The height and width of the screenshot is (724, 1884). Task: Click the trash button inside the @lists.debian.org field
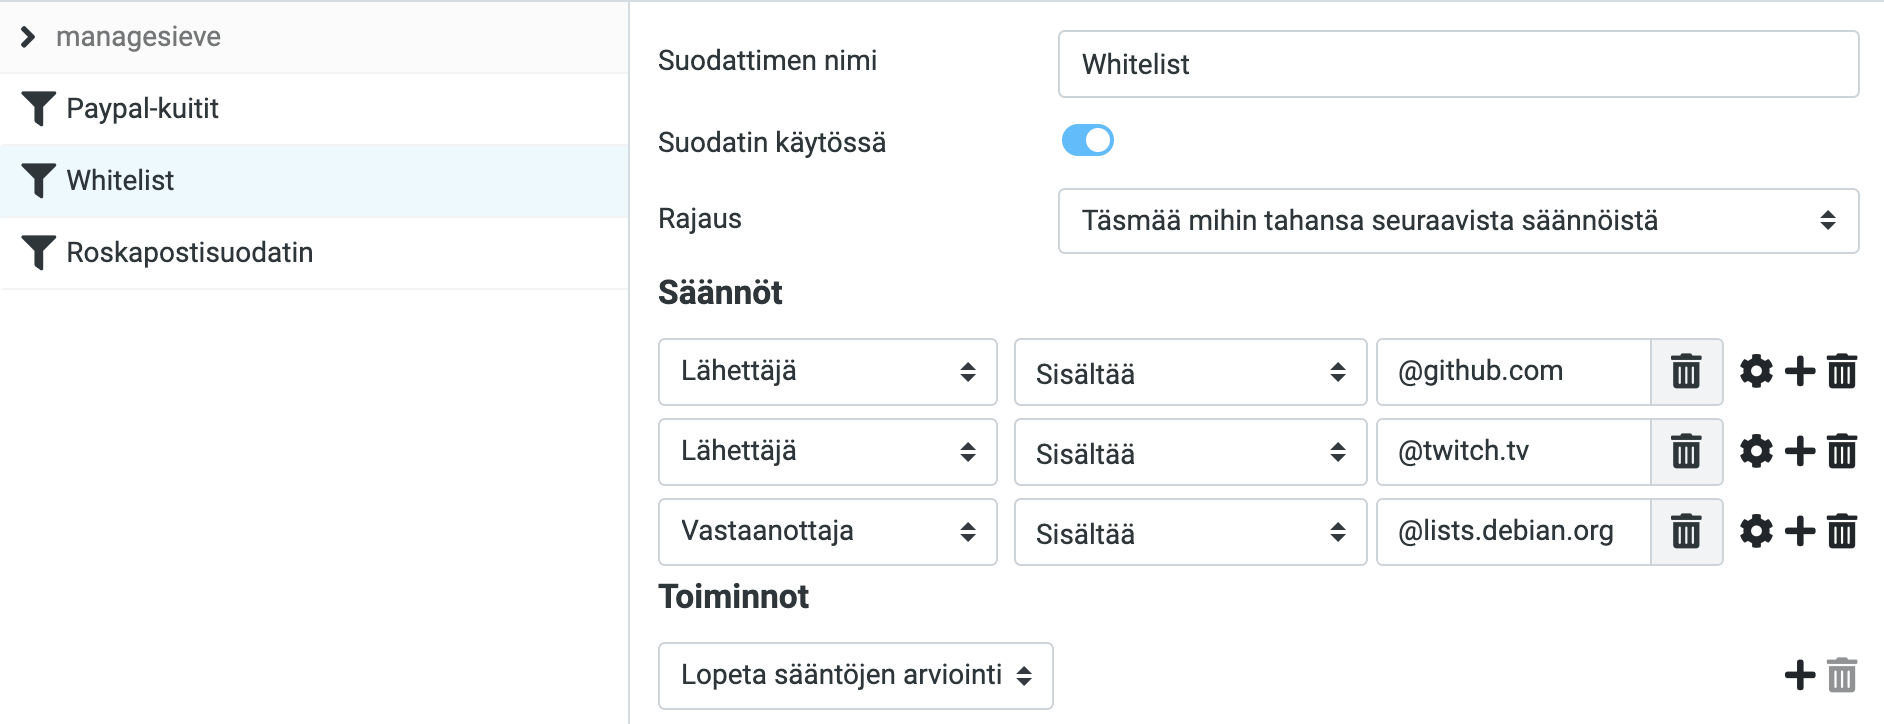point(1686,532)
